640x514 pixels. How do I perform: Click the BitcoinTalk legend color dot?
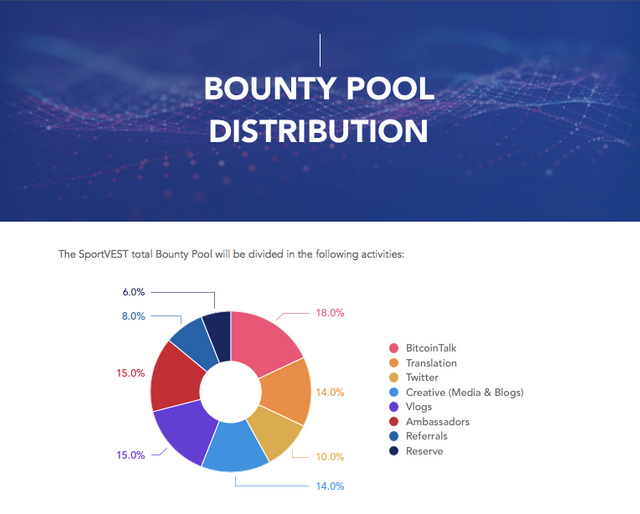393,348
